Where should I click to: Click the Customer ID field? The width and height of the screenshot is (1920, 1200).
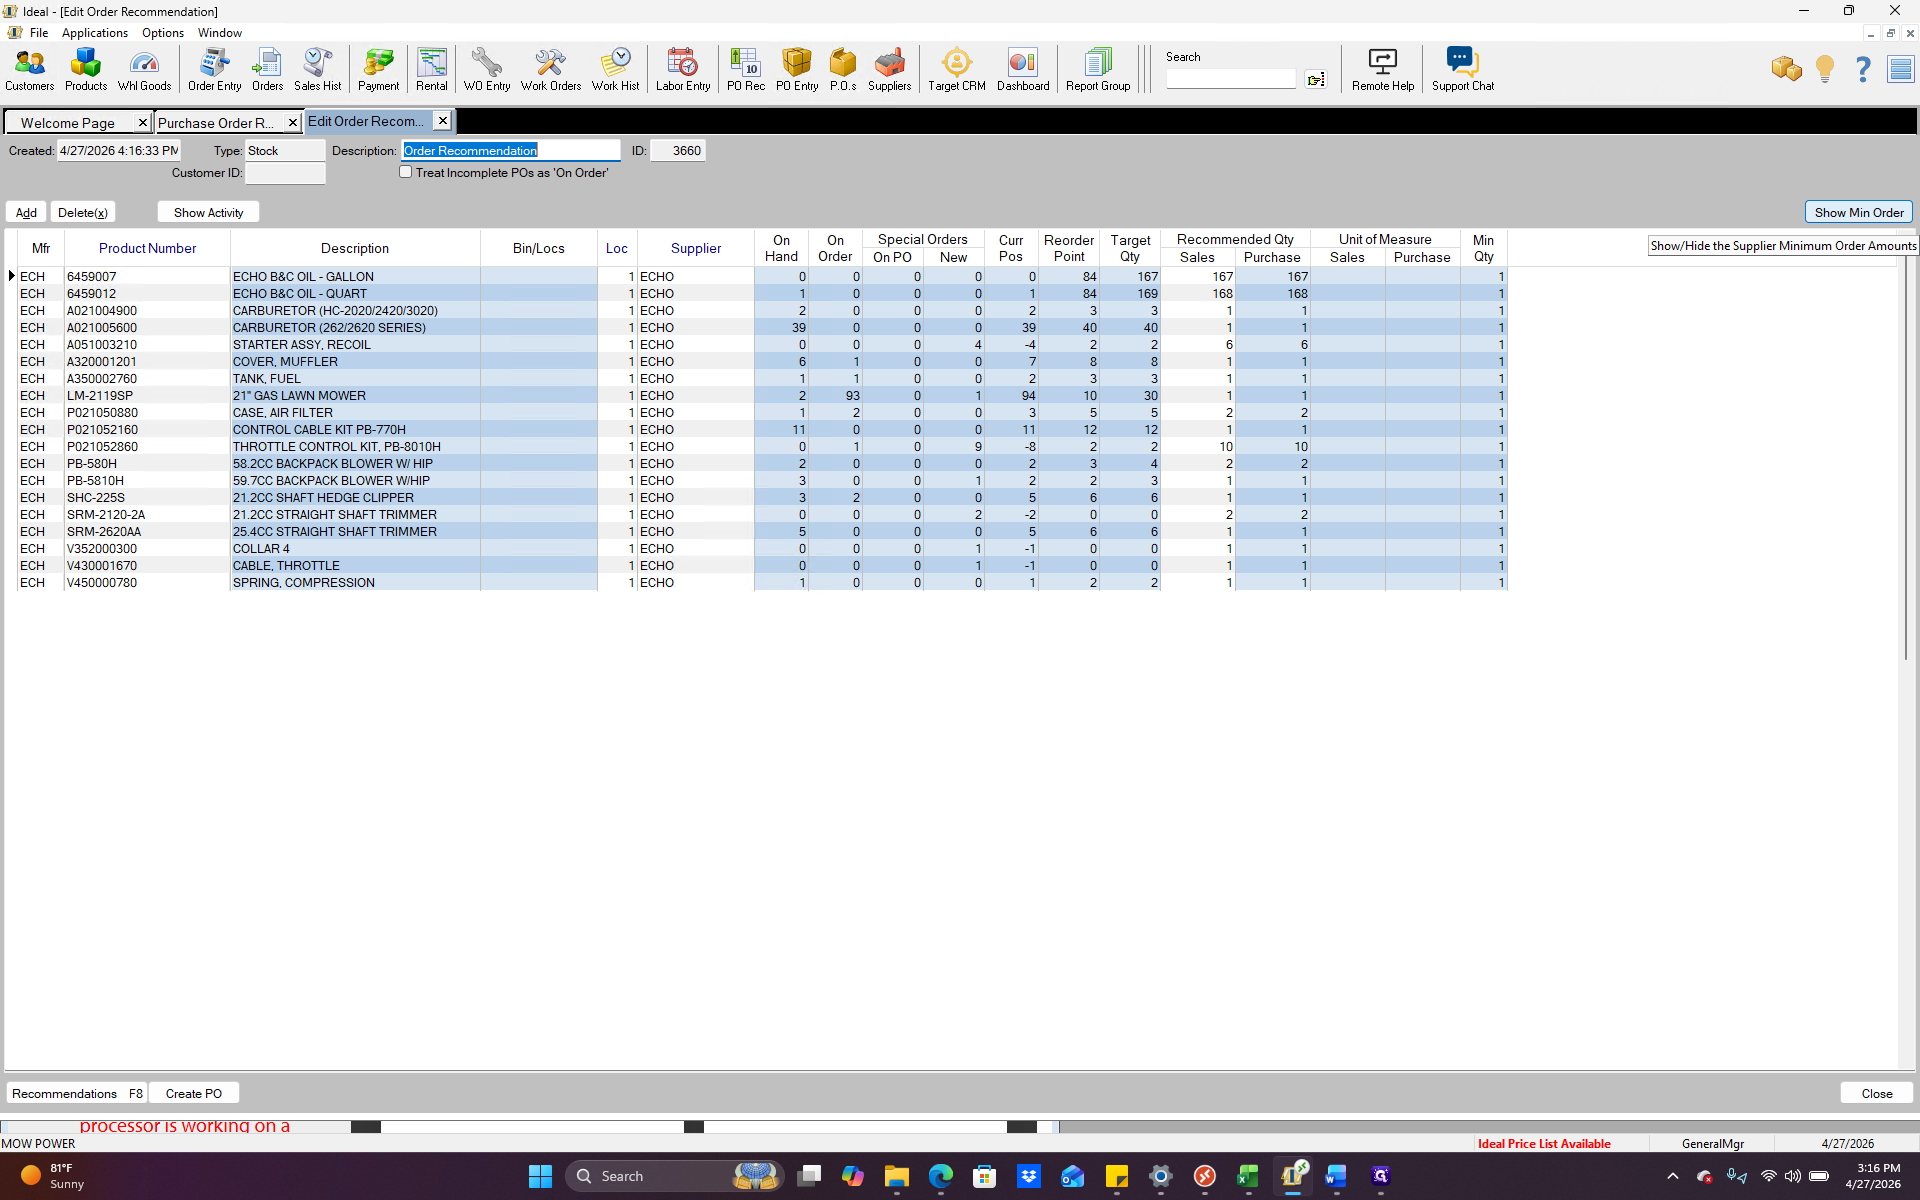285,173
